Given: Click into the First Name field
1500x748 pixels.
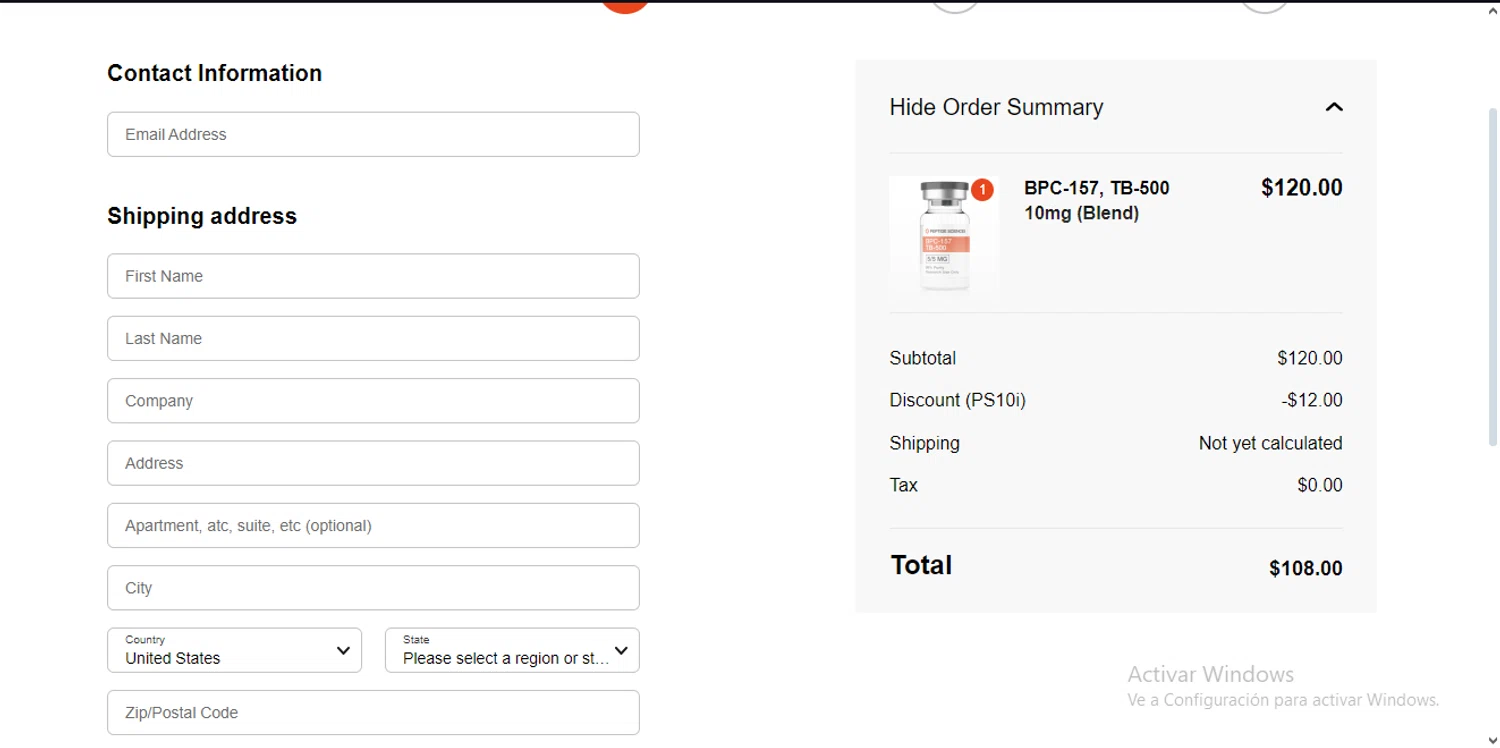Looking at the screenshot, I should coord(373,276).
